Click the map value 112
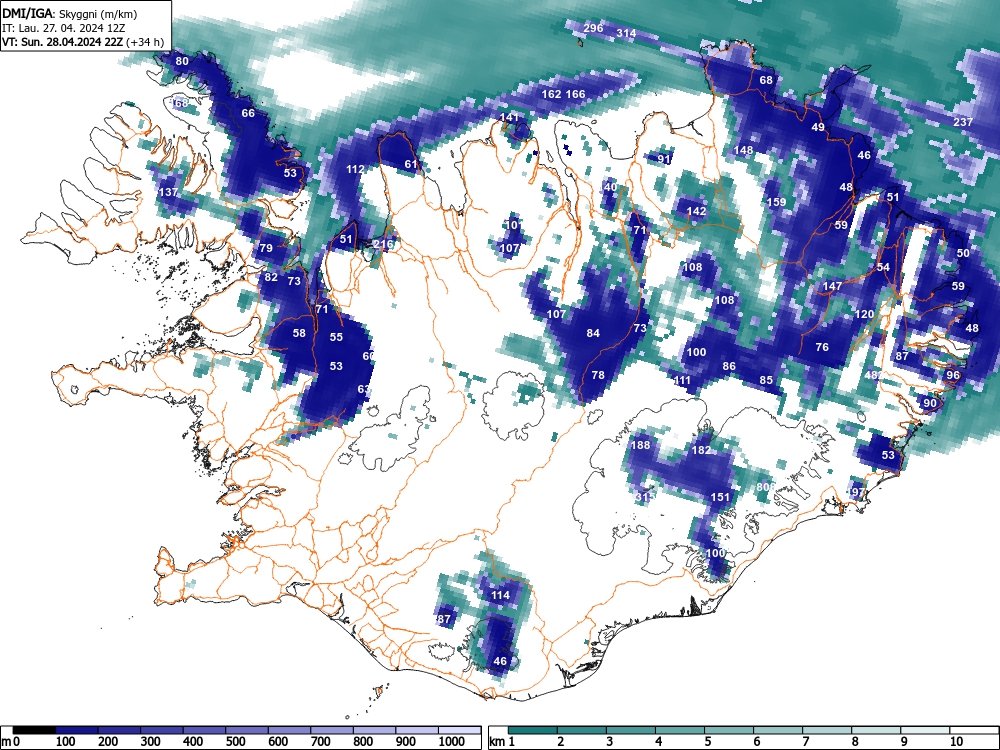Viewport: 1000px width, 750px height. tap(355, 169)
